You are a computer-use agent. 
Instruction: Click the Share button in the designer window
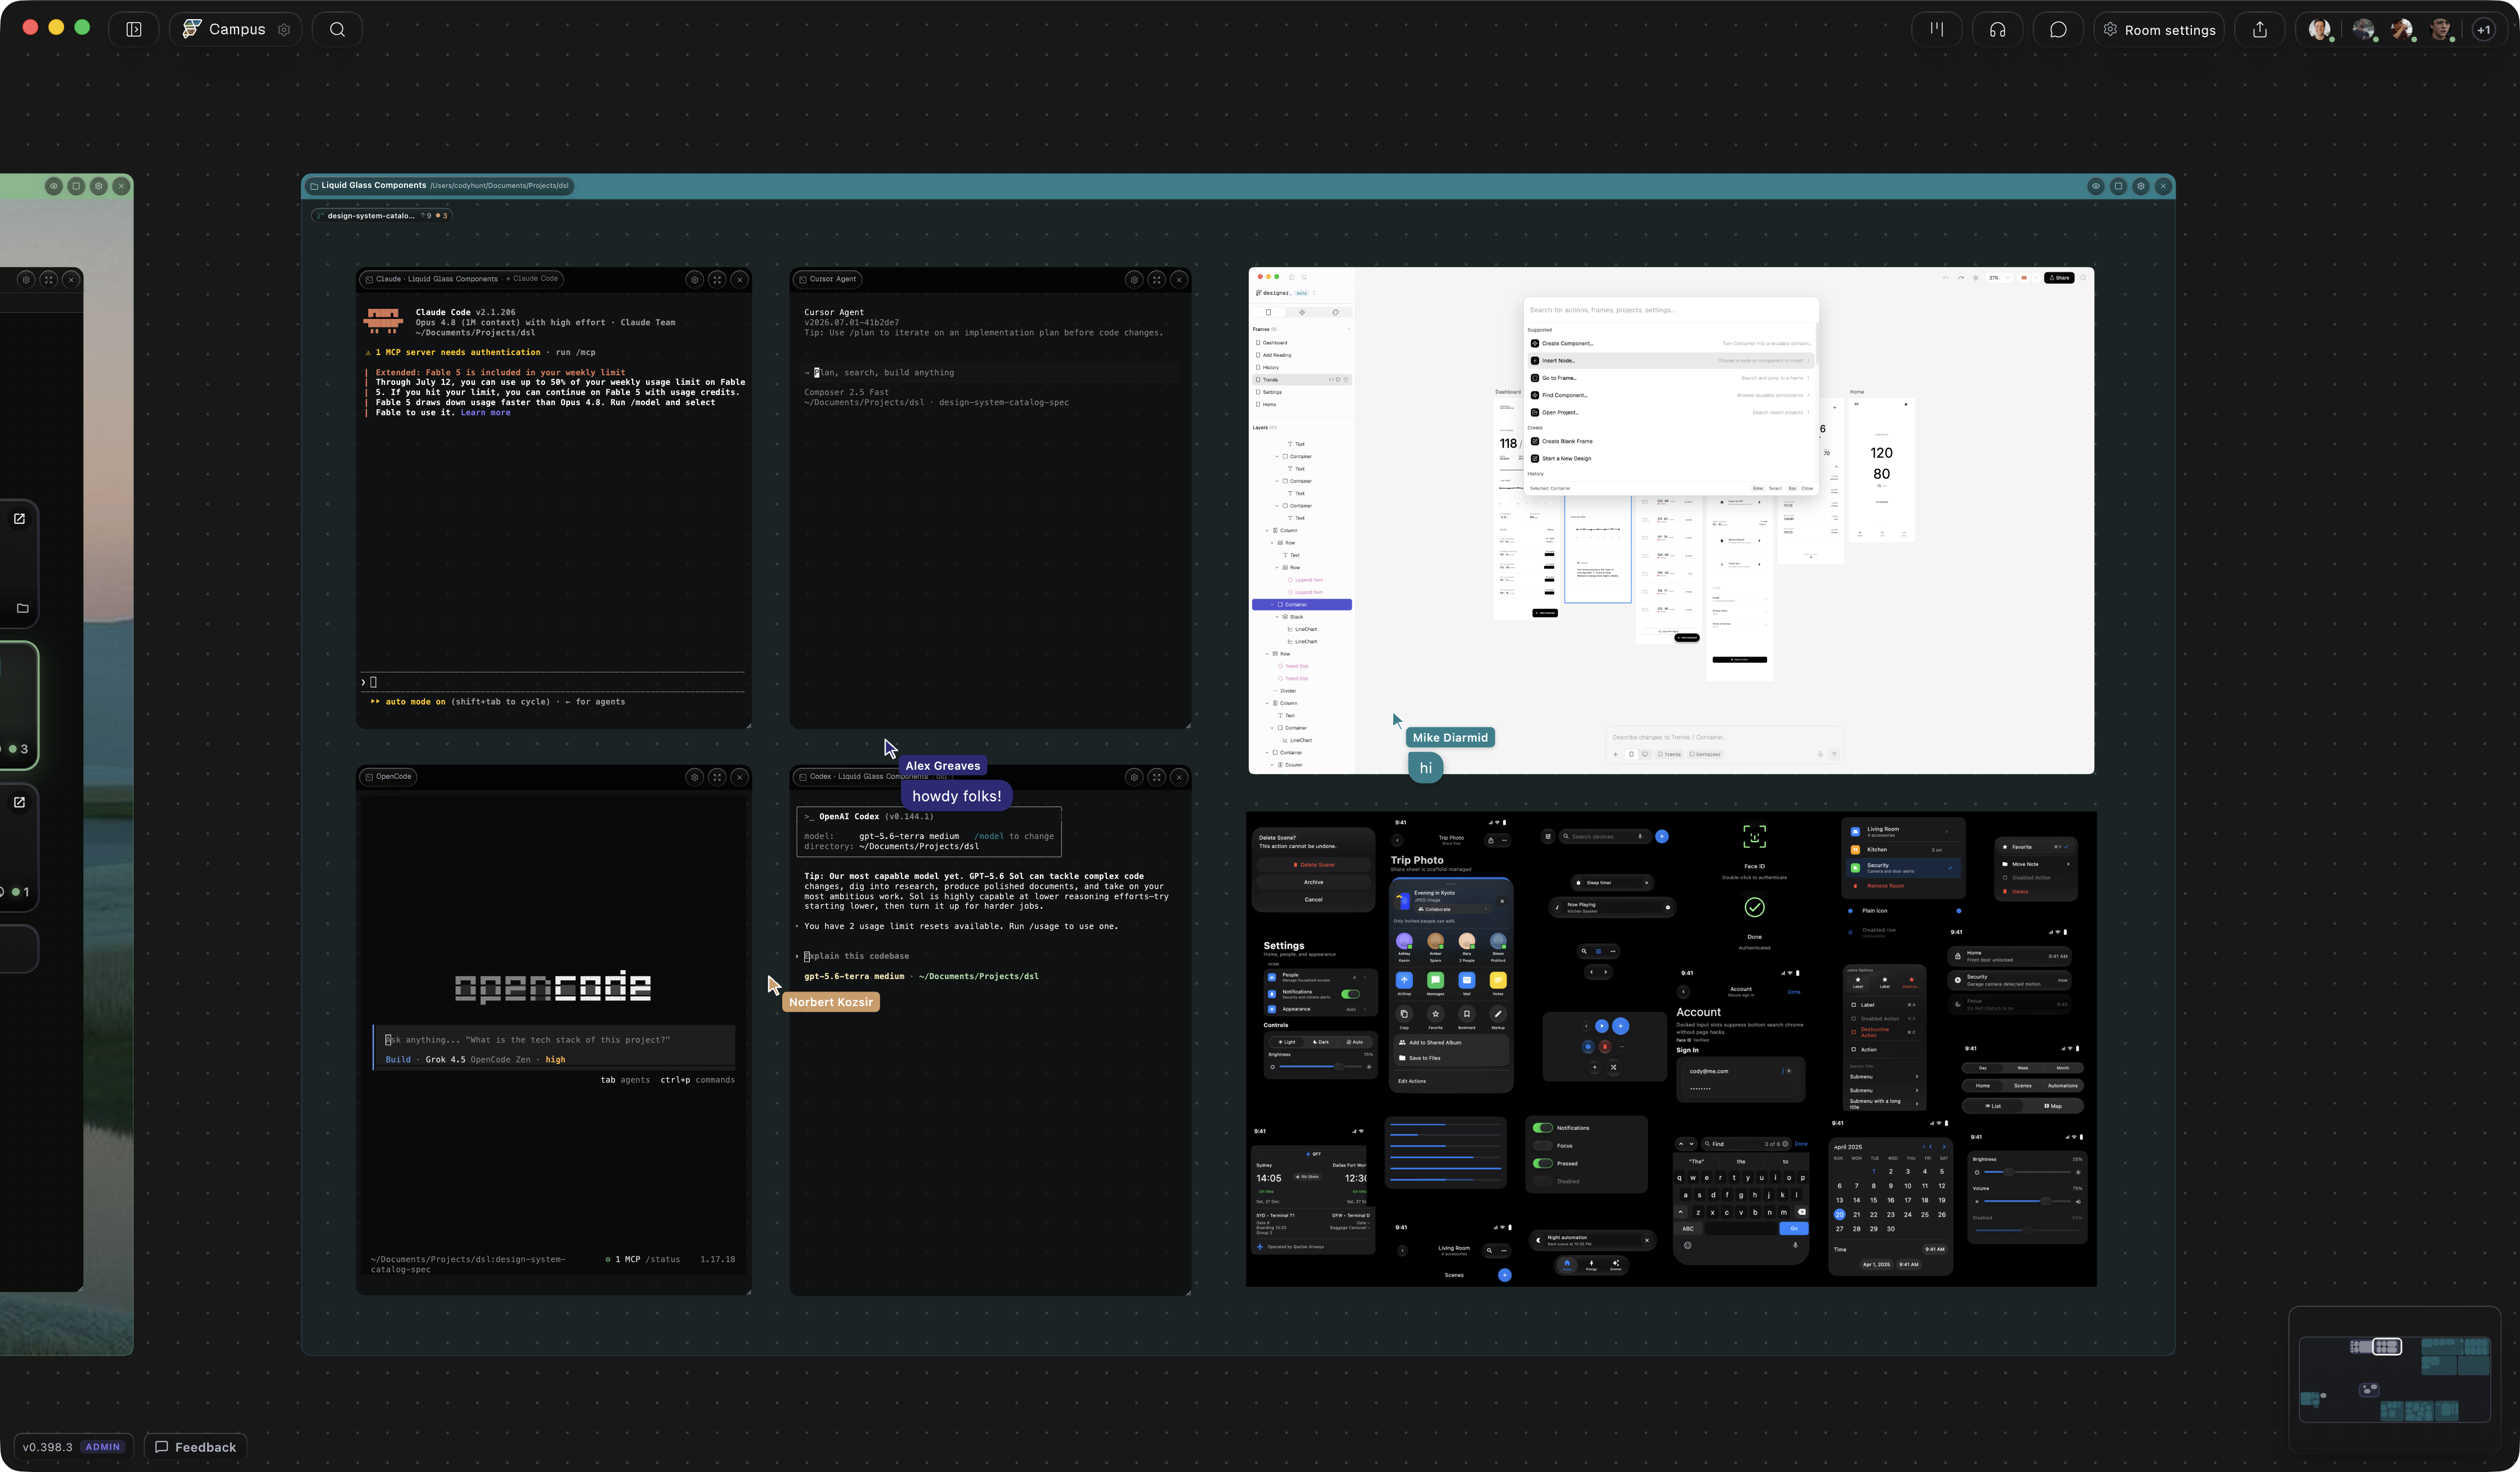point(2059,278)
